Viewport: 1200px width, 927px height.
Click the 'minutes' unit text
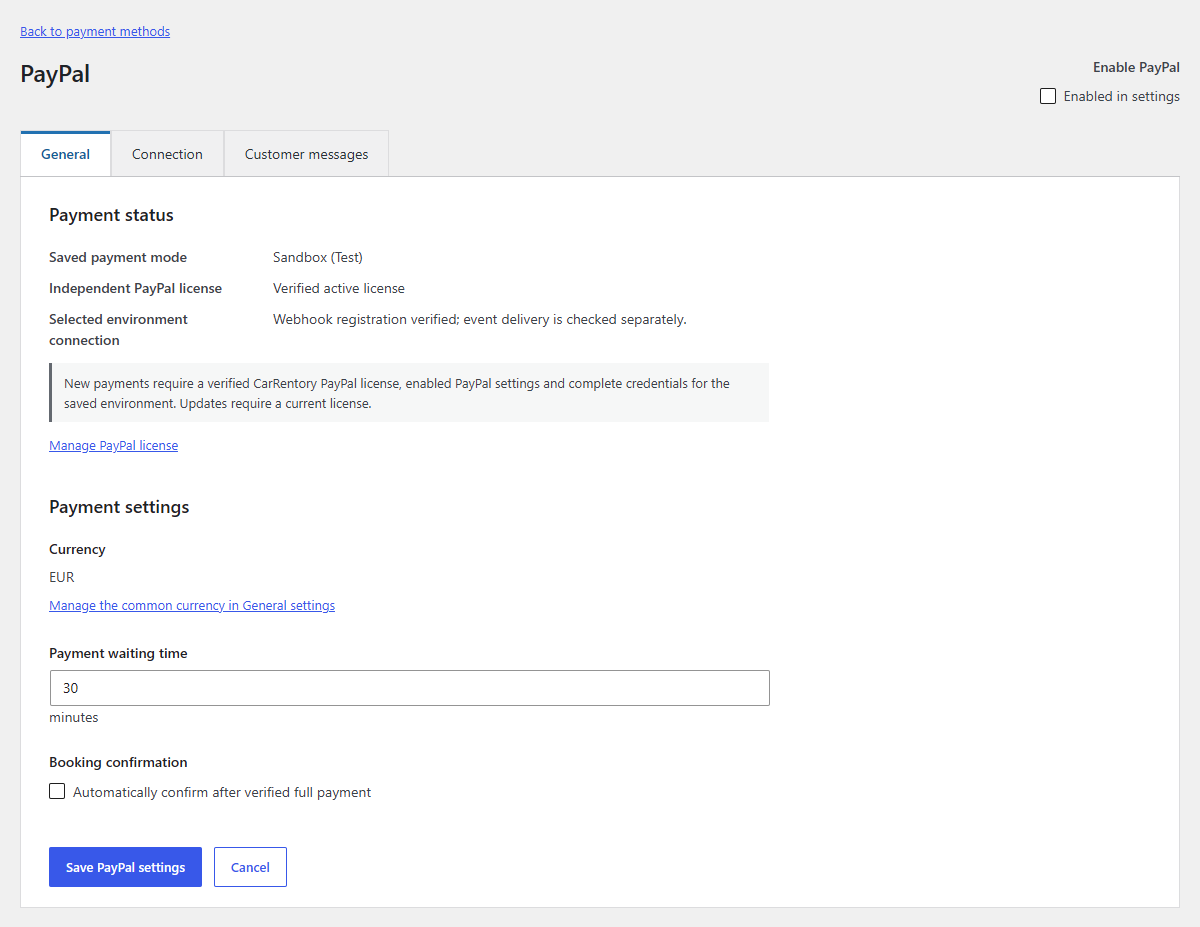(x=74, y=717)
